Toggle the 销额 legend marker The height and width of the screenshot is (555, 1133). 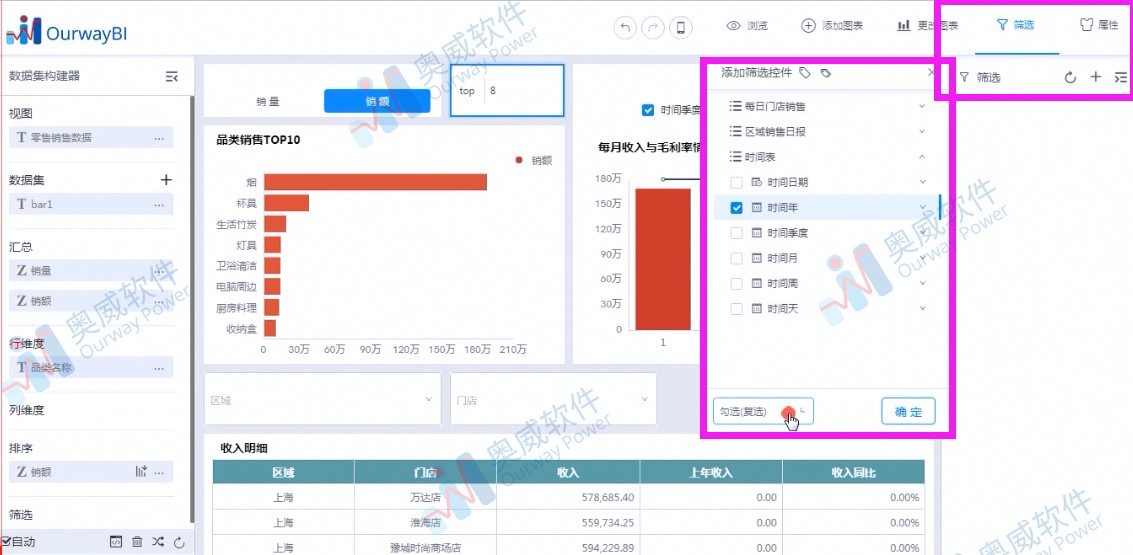coord(519,160)
